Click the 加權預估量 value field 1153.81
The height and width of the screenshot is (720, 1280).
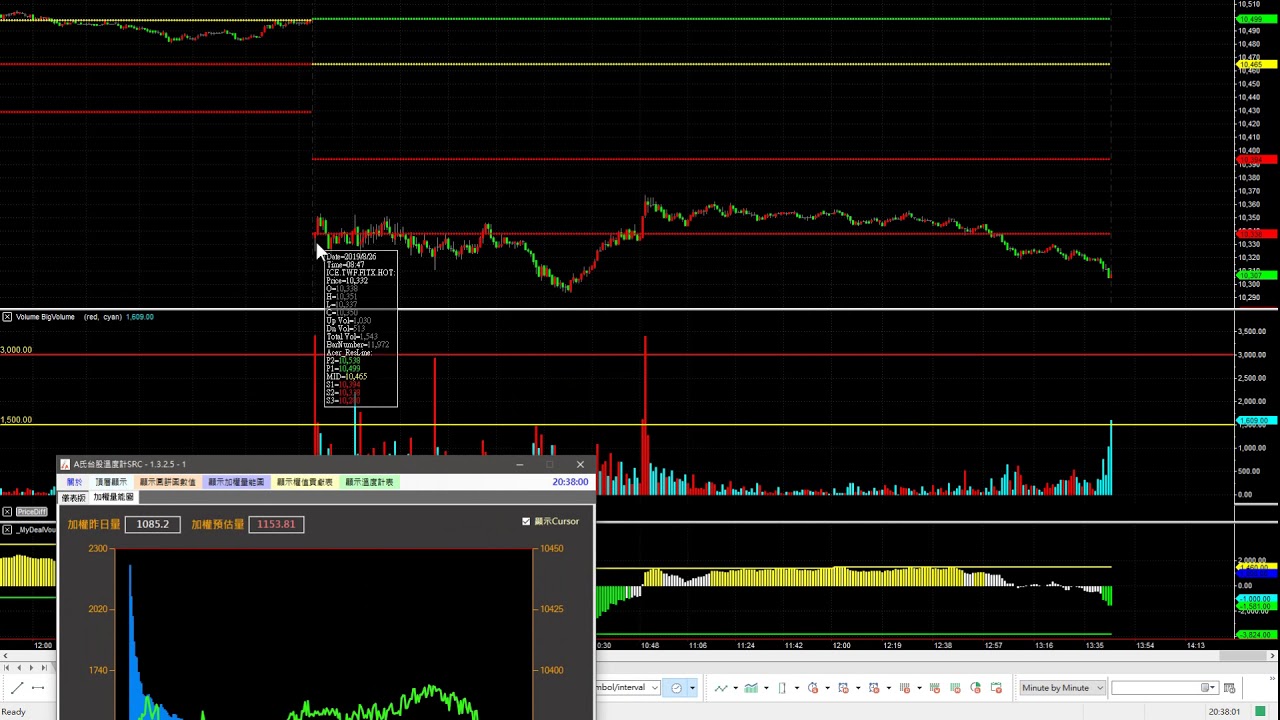276,524
